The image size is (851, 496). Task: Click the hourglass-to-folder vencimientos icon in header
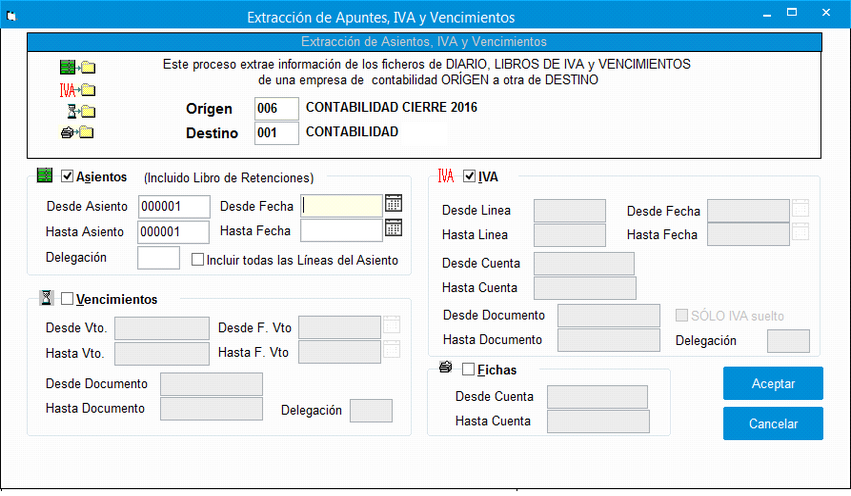pos(81,111)
